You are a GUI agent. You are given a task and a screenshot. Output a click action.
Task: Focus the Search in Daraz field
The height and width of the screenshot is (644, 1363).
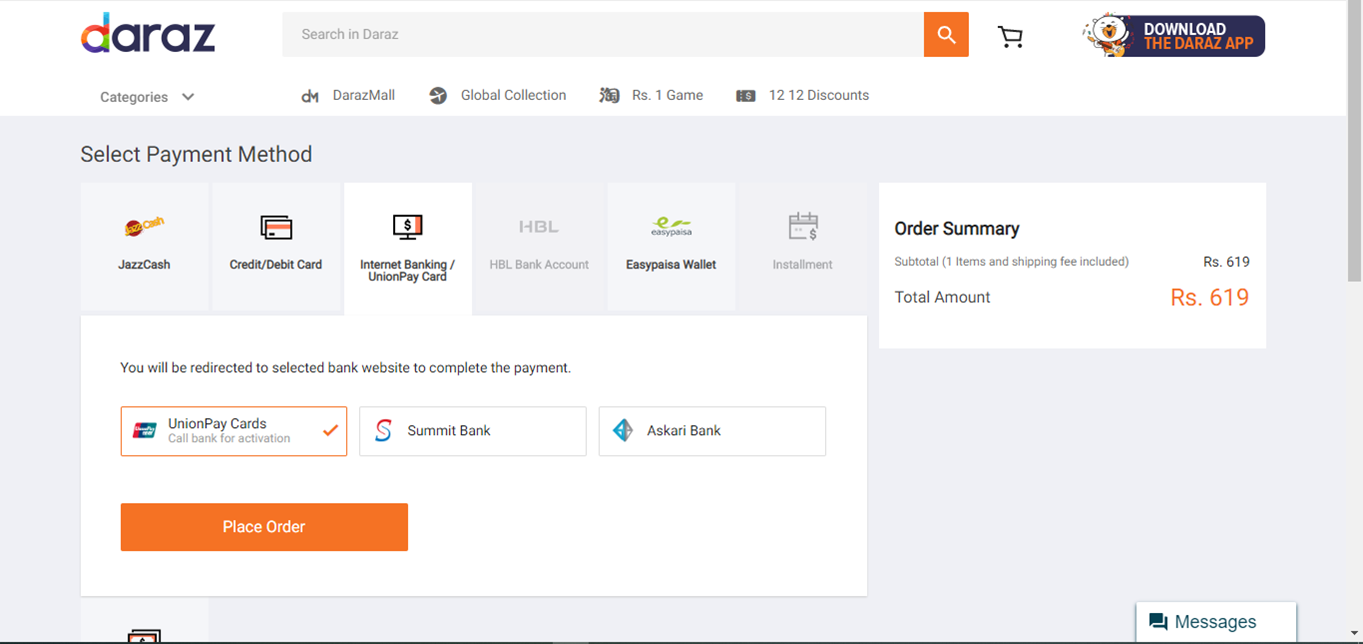[x=603, y=35]
